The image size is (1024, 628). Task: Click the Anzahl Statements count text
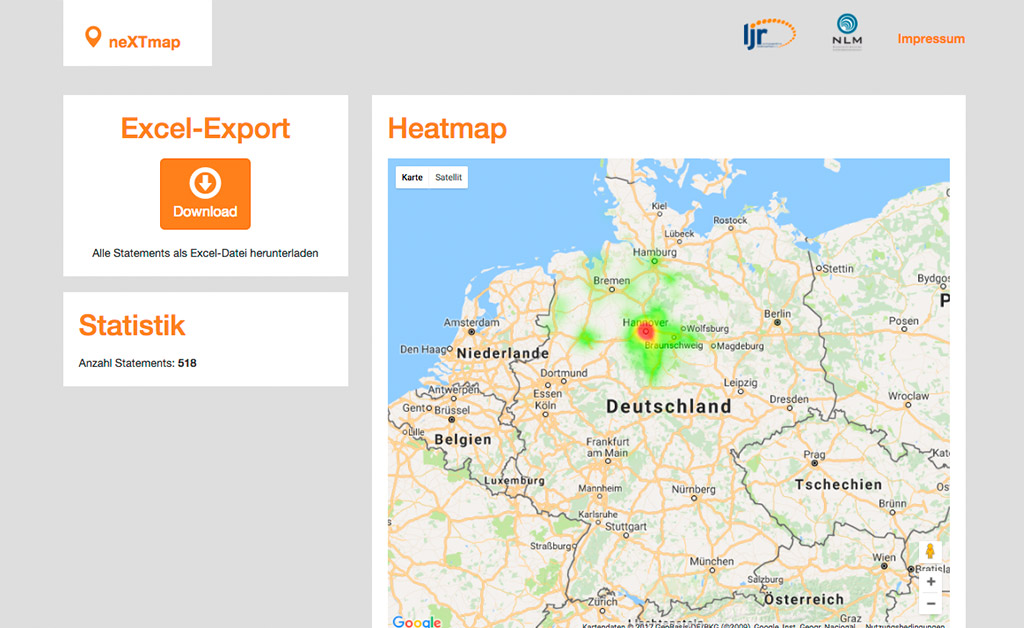(138, 363)
